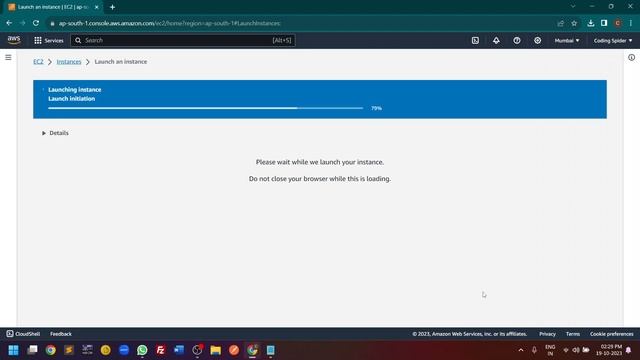This screenshot has width=640, height=360.
Task: Open the info panel icon on right
Action: tap(631, 58)
